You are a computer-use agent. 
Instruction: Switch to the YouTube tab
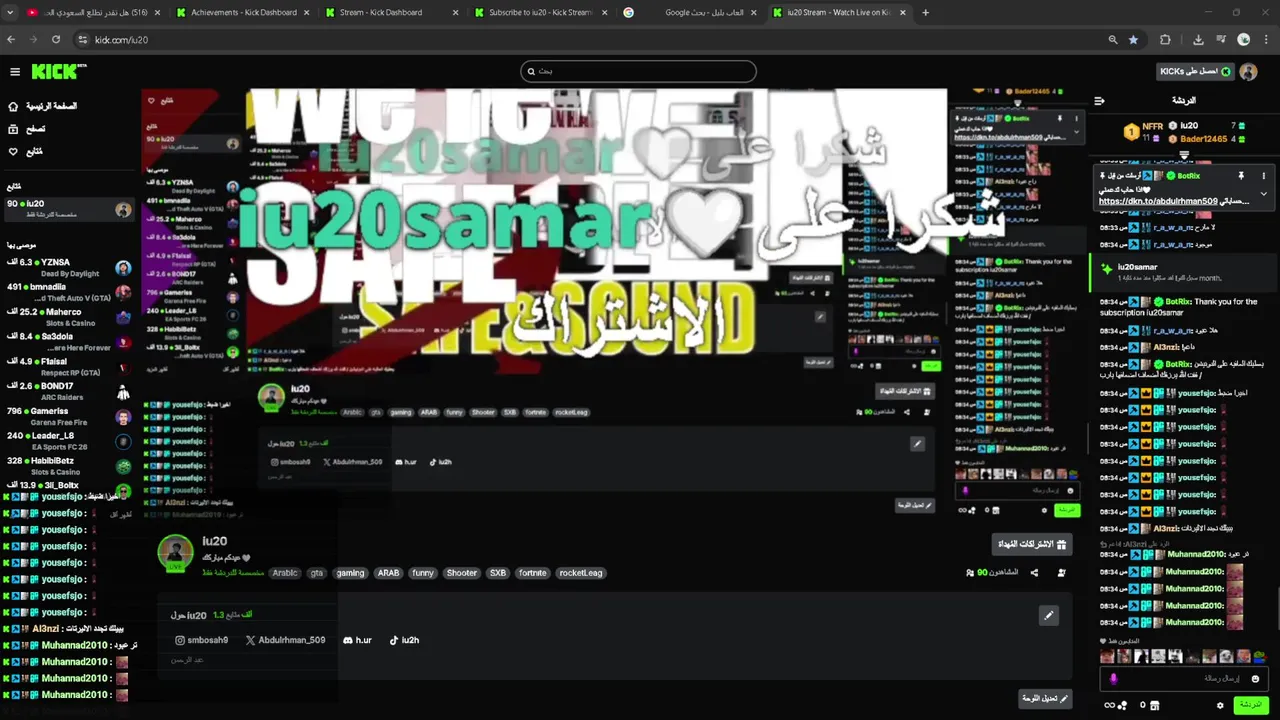pyautogui.click(x=95, y=13)
